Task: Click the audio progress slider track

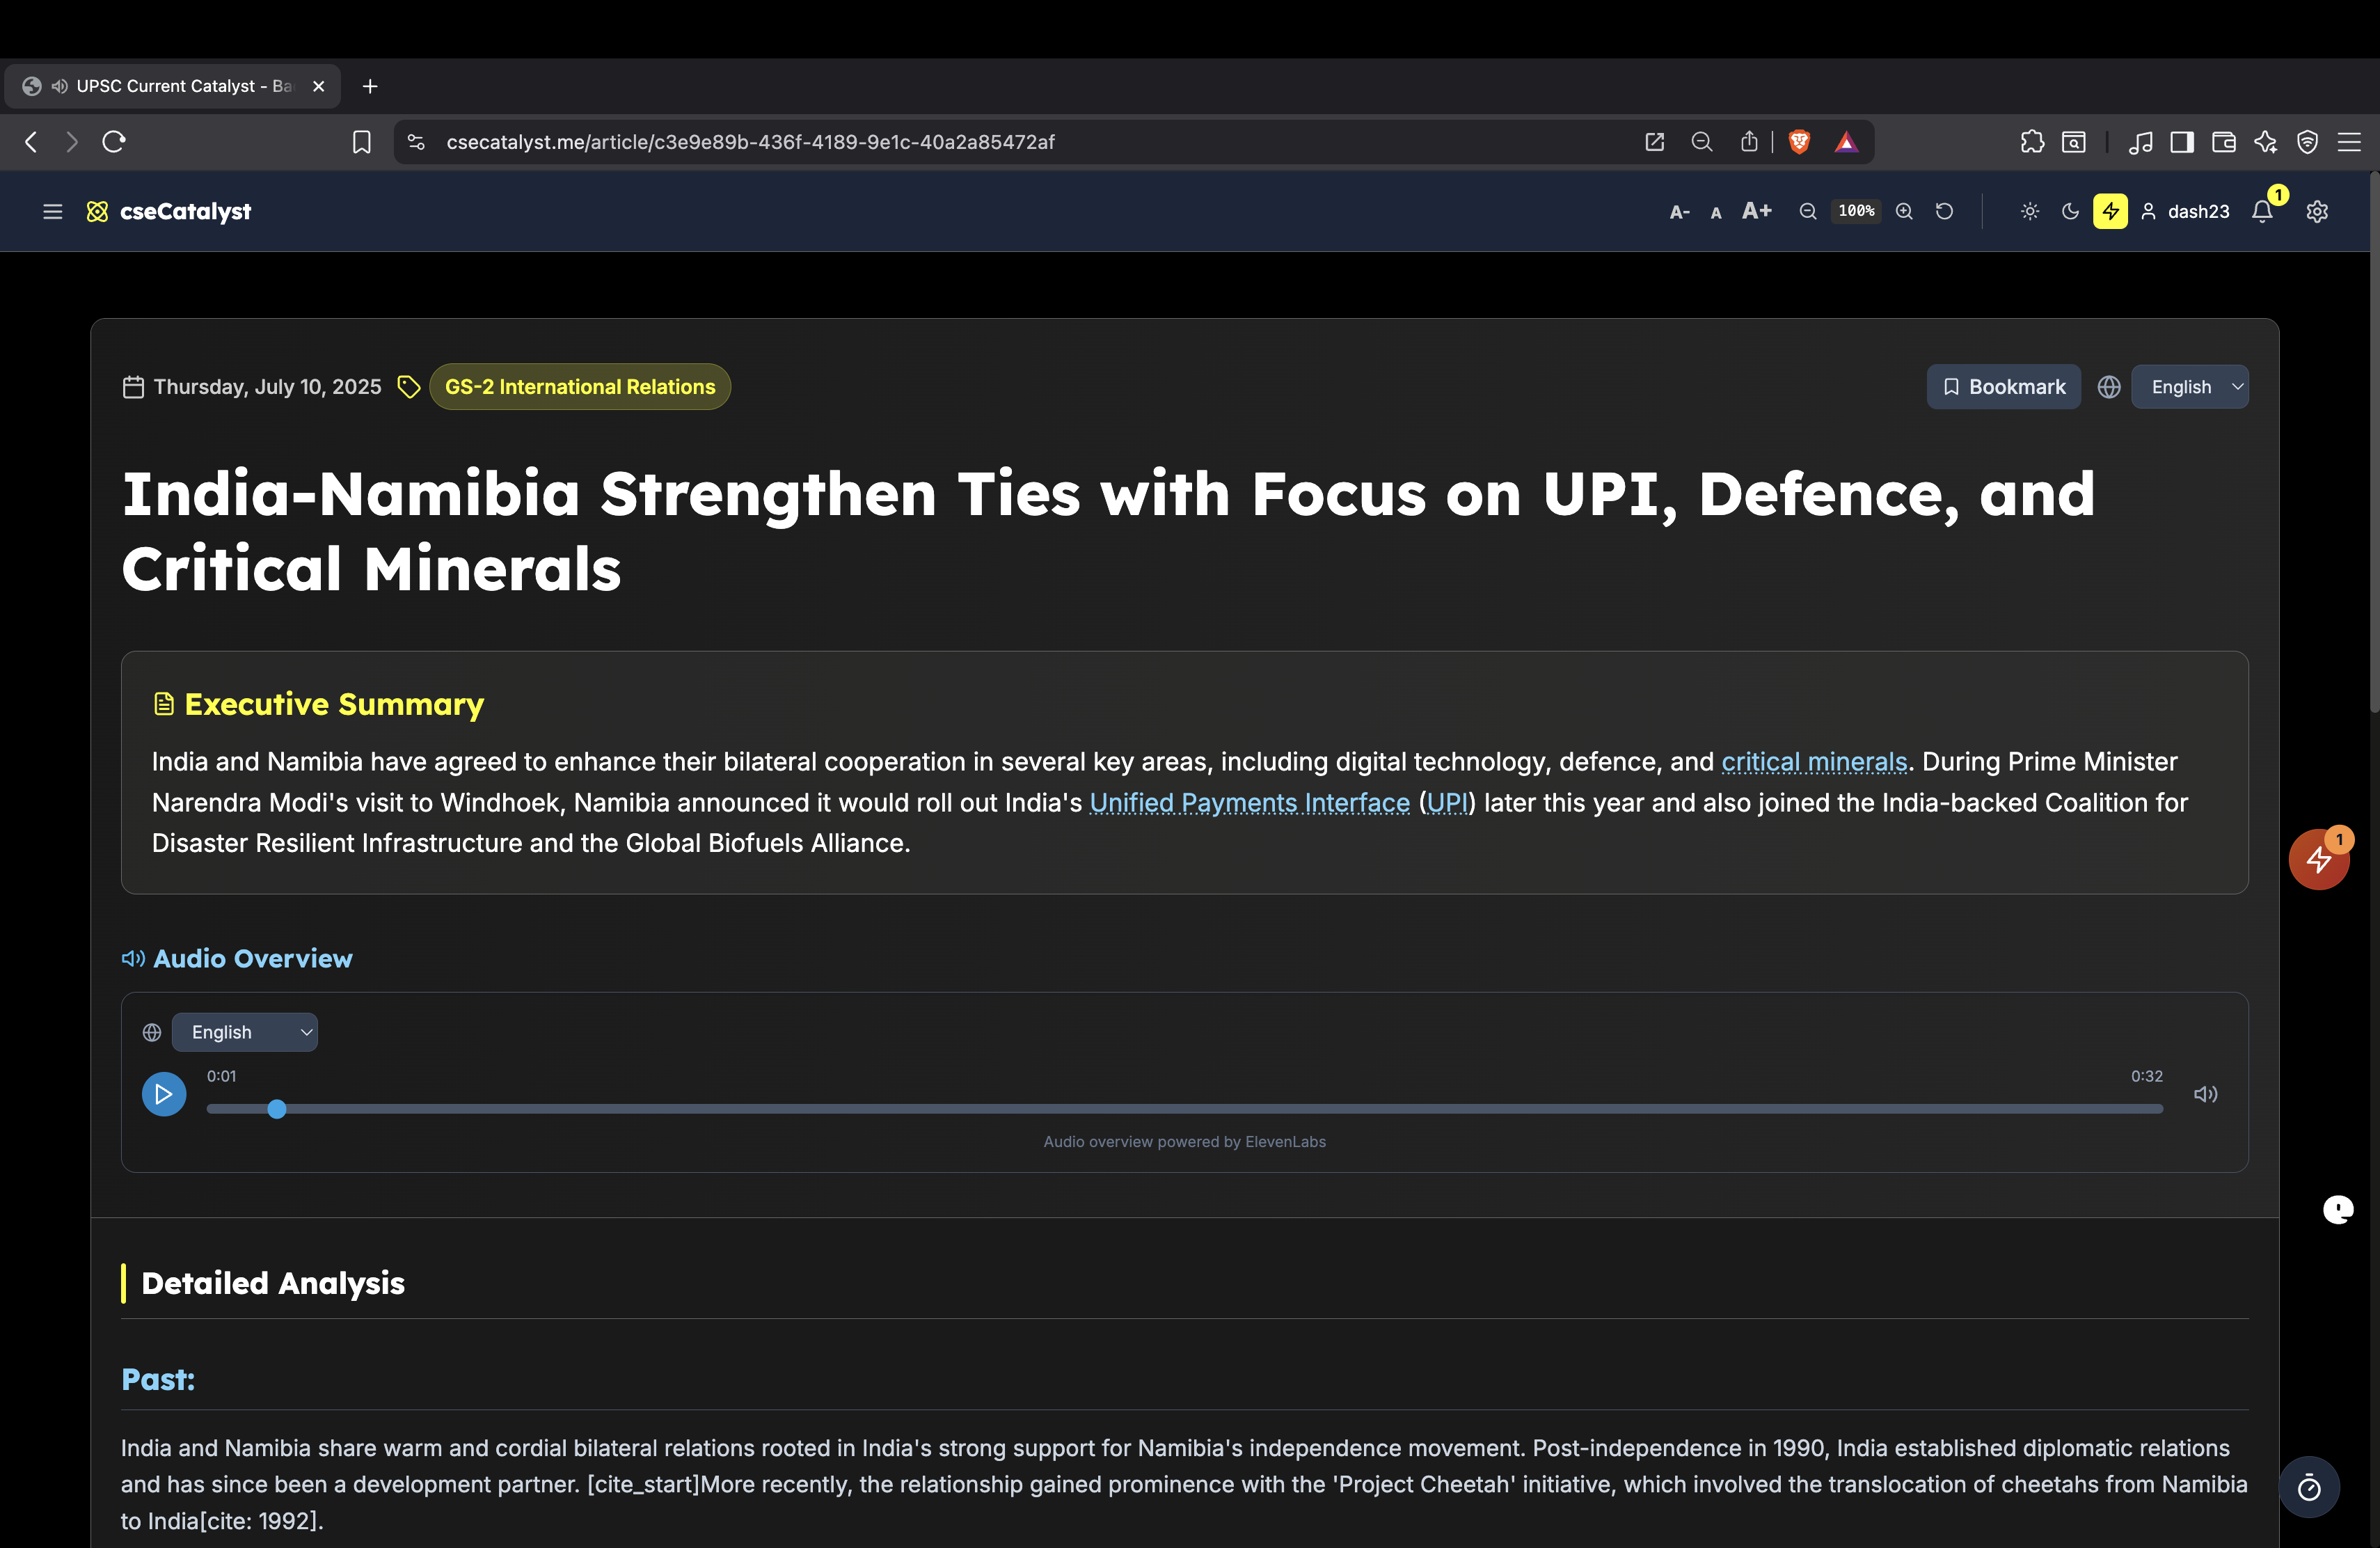Action: [x=1184, y=1109]
